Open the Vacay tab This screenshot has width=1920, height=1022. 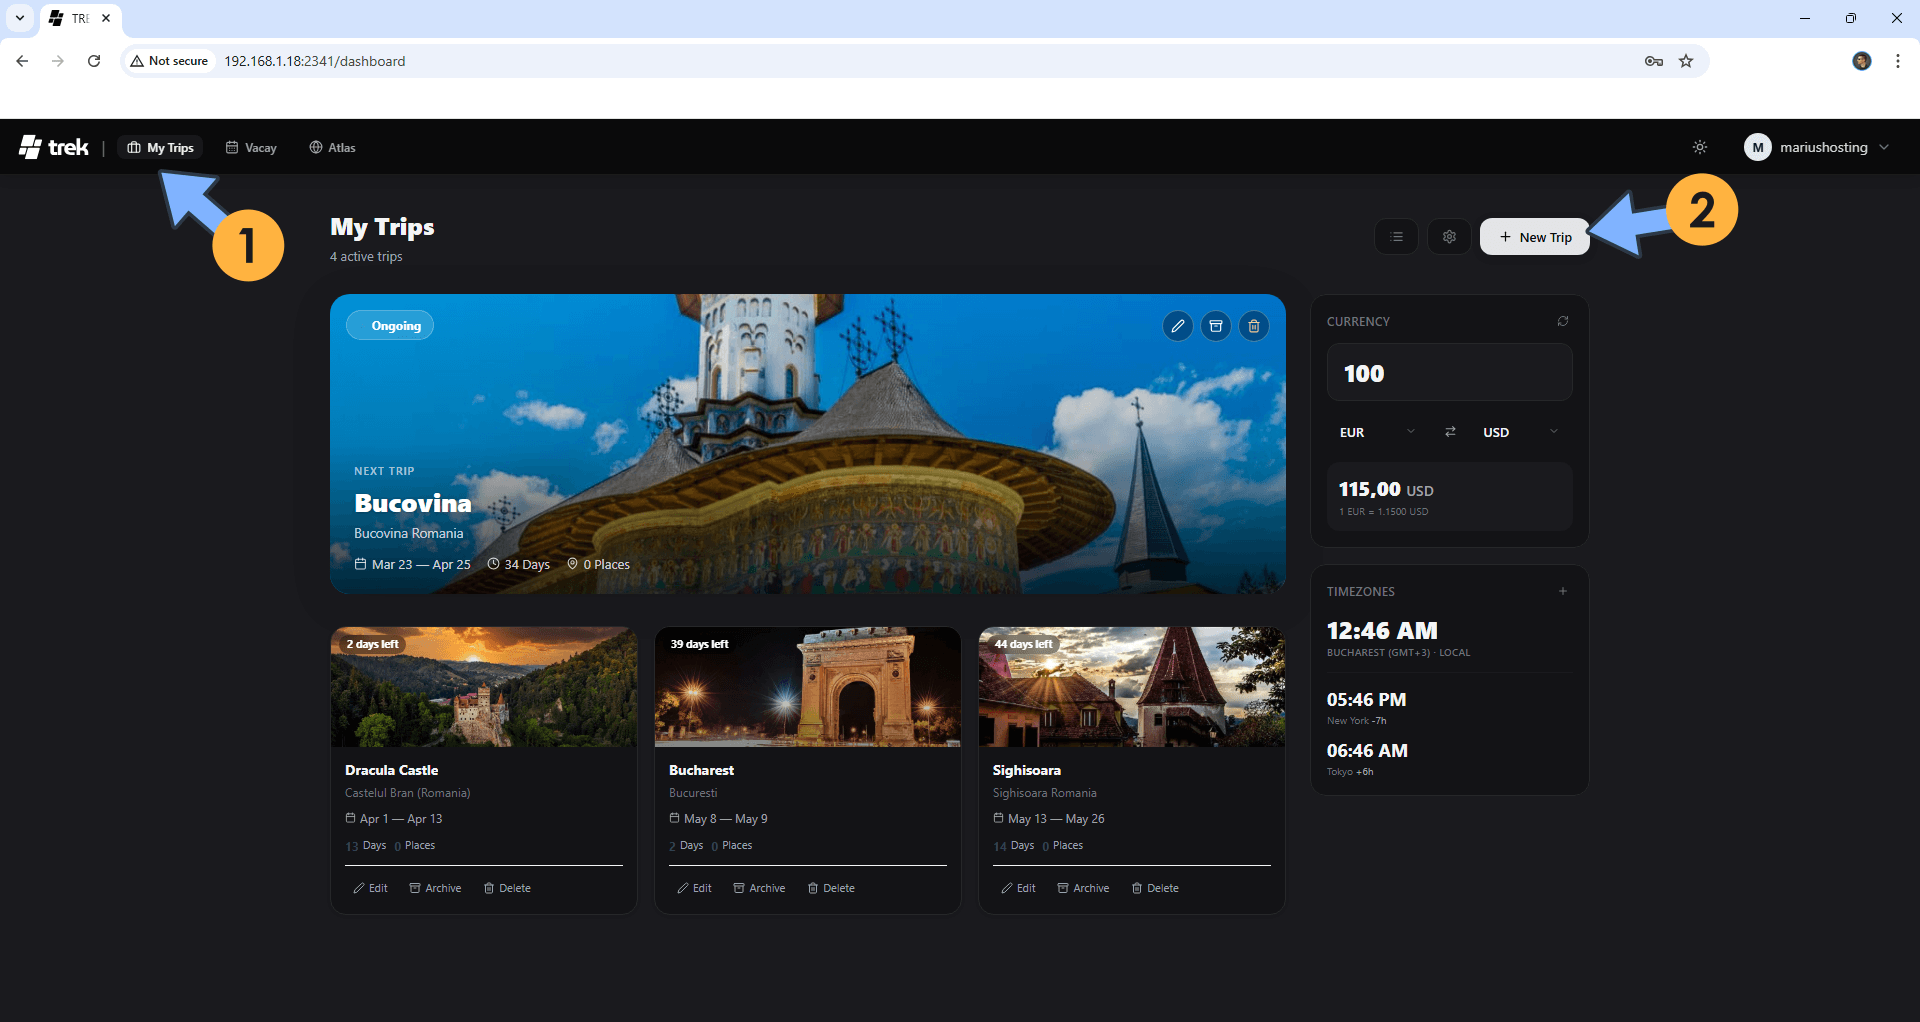(251, 147)
